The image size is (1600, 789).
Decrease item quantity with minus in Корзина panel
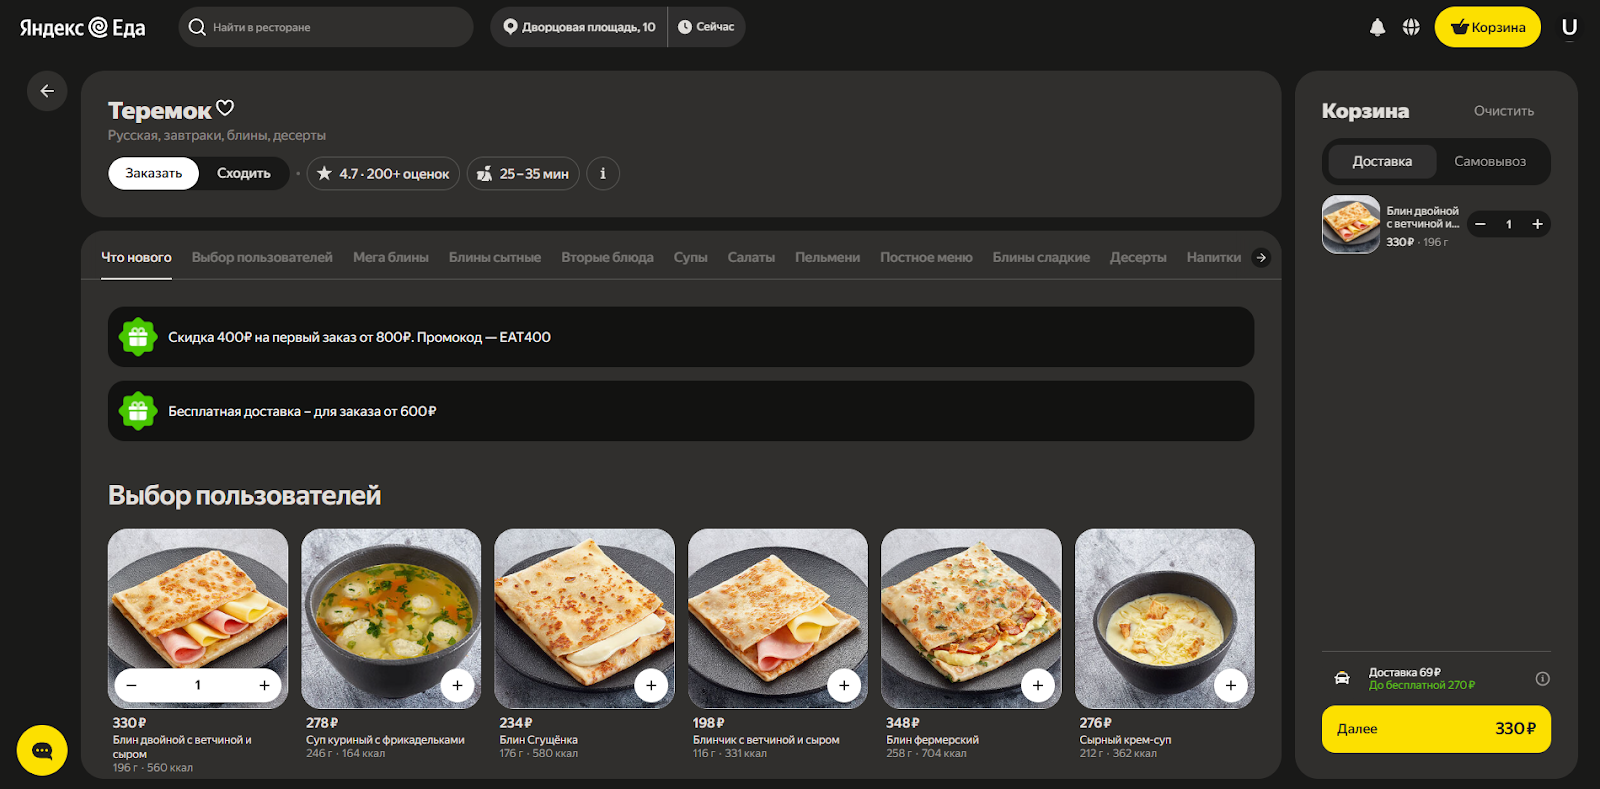[x=1480, y=224]
